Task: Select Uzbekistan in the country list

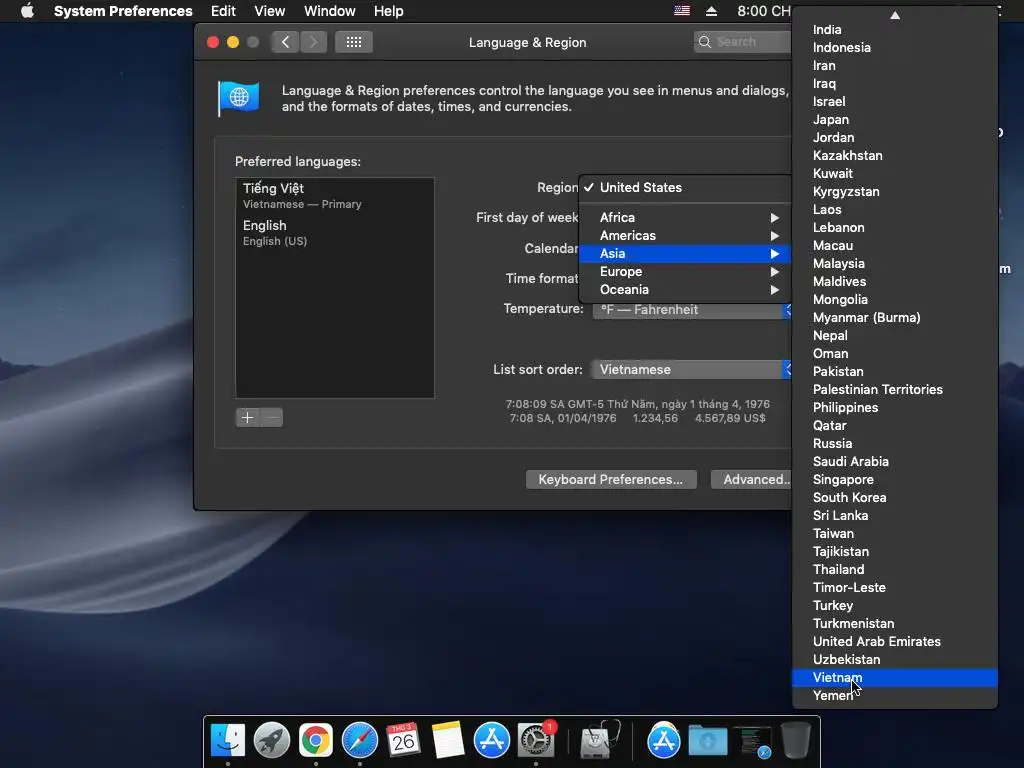Action: pos(895,660)
